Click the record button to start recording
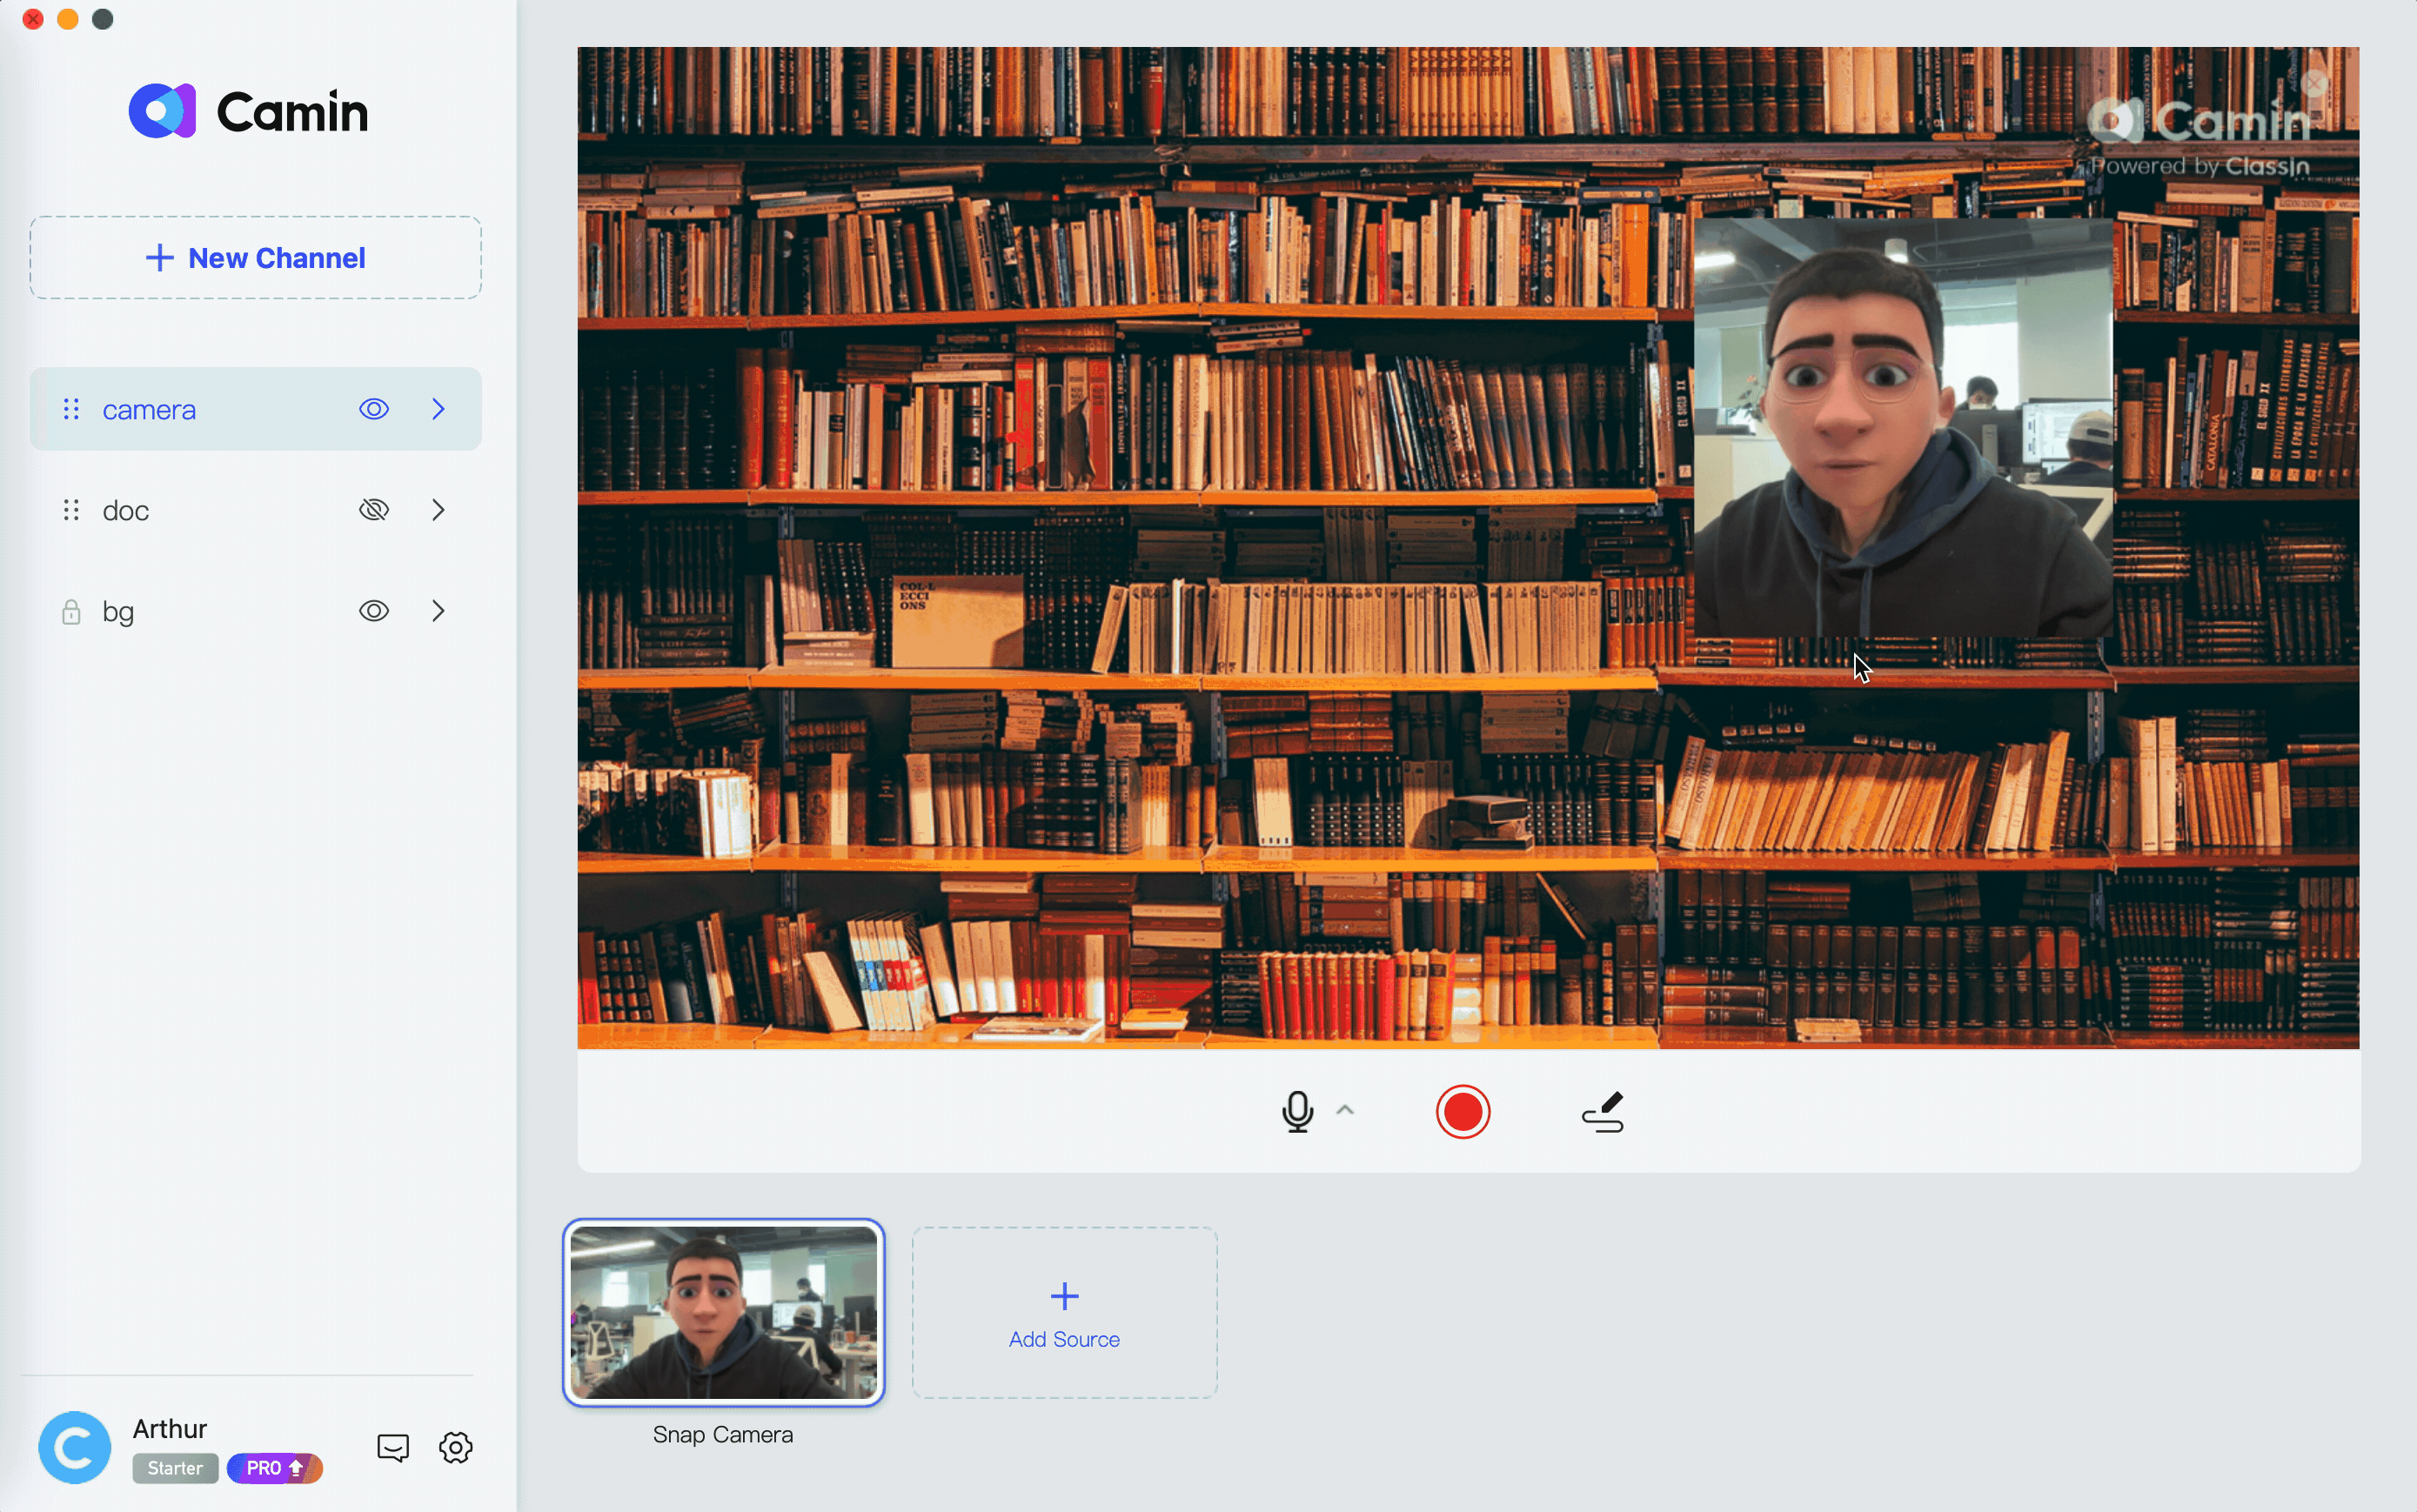Viewport: 2417px width, 1512px height. coord(1461,1111)
